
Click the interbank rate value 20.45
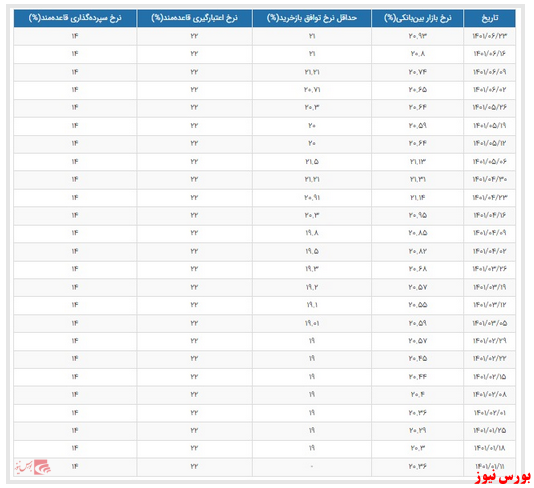click(418, 359)
